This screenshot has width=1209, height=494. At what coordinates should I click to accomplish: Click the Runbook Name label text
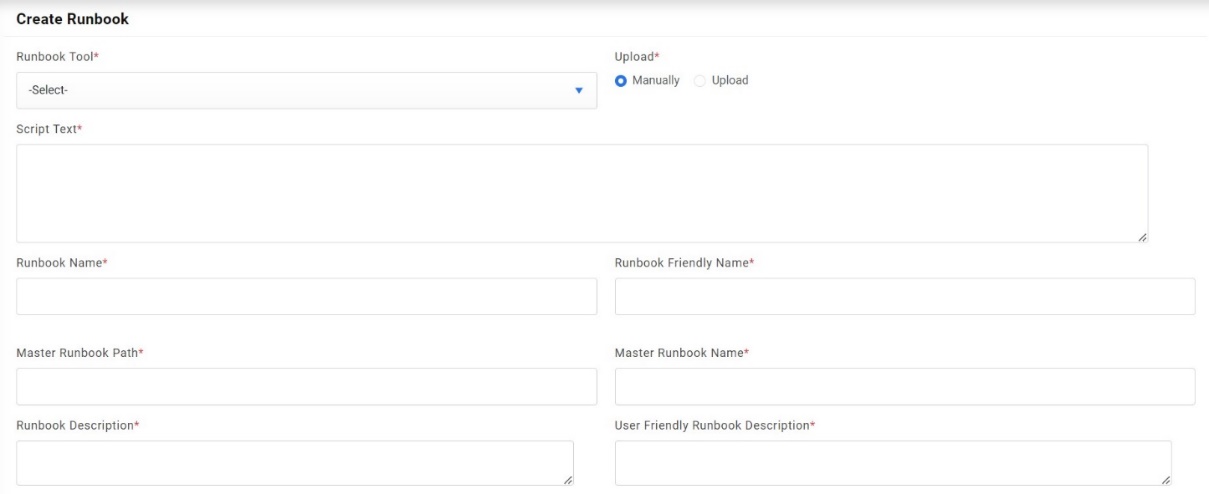click(61, 262)
